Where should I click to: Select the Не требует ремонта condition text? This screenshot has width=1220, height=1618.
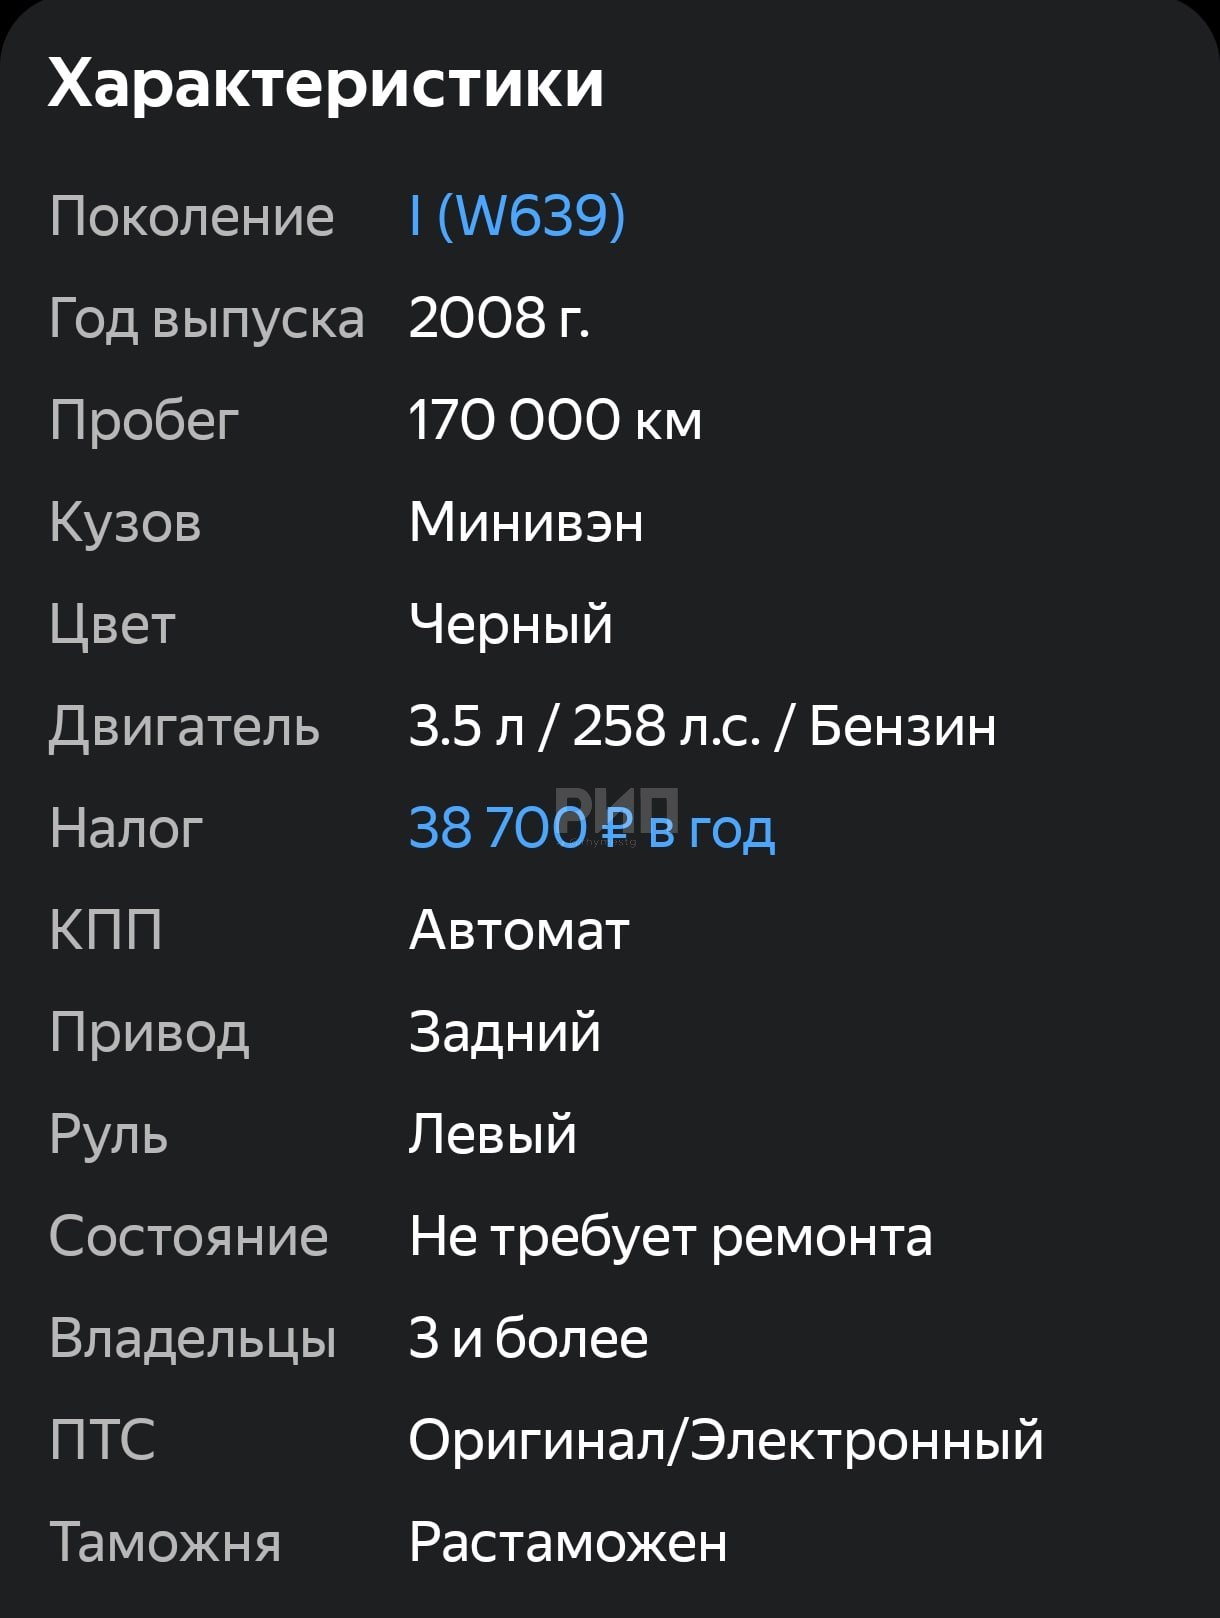pos(670,1237)
